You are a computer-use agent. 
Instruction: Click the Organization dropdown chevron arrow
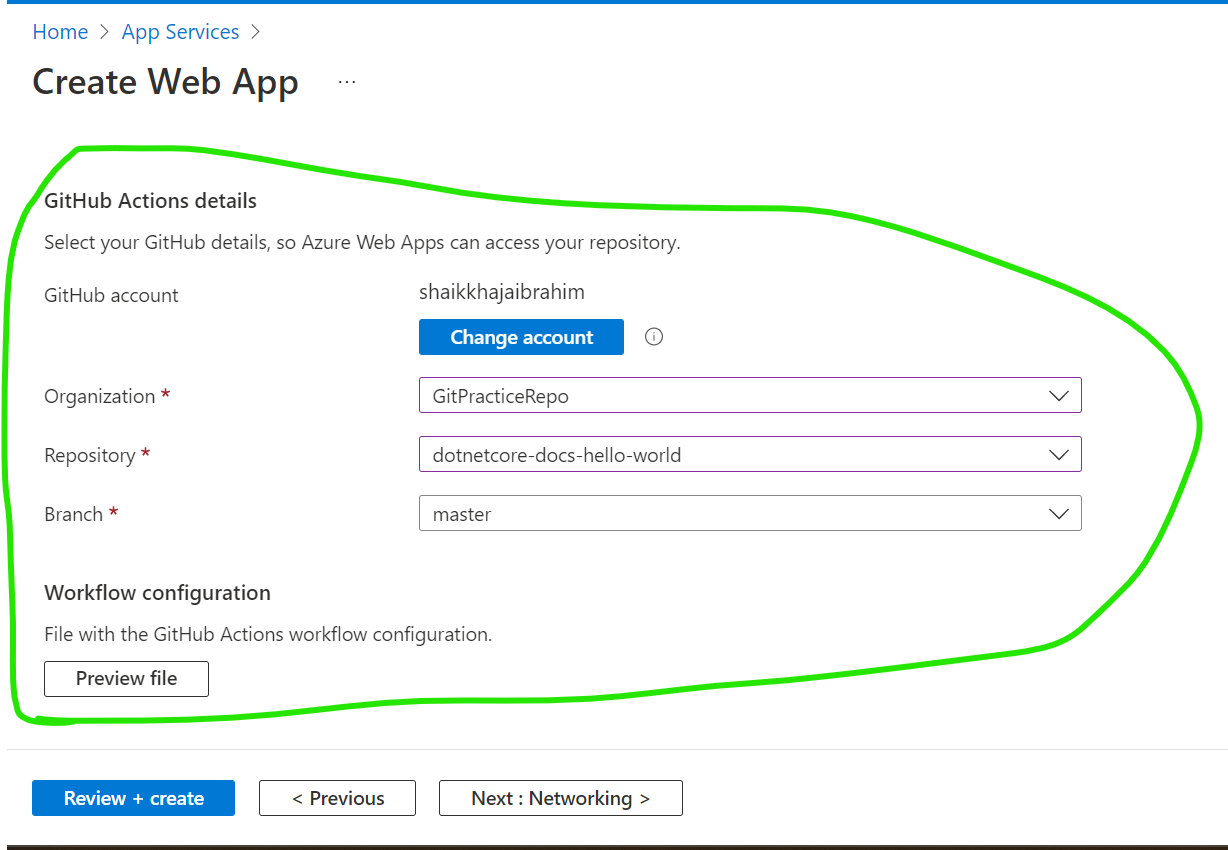[x=1058, y=396]
